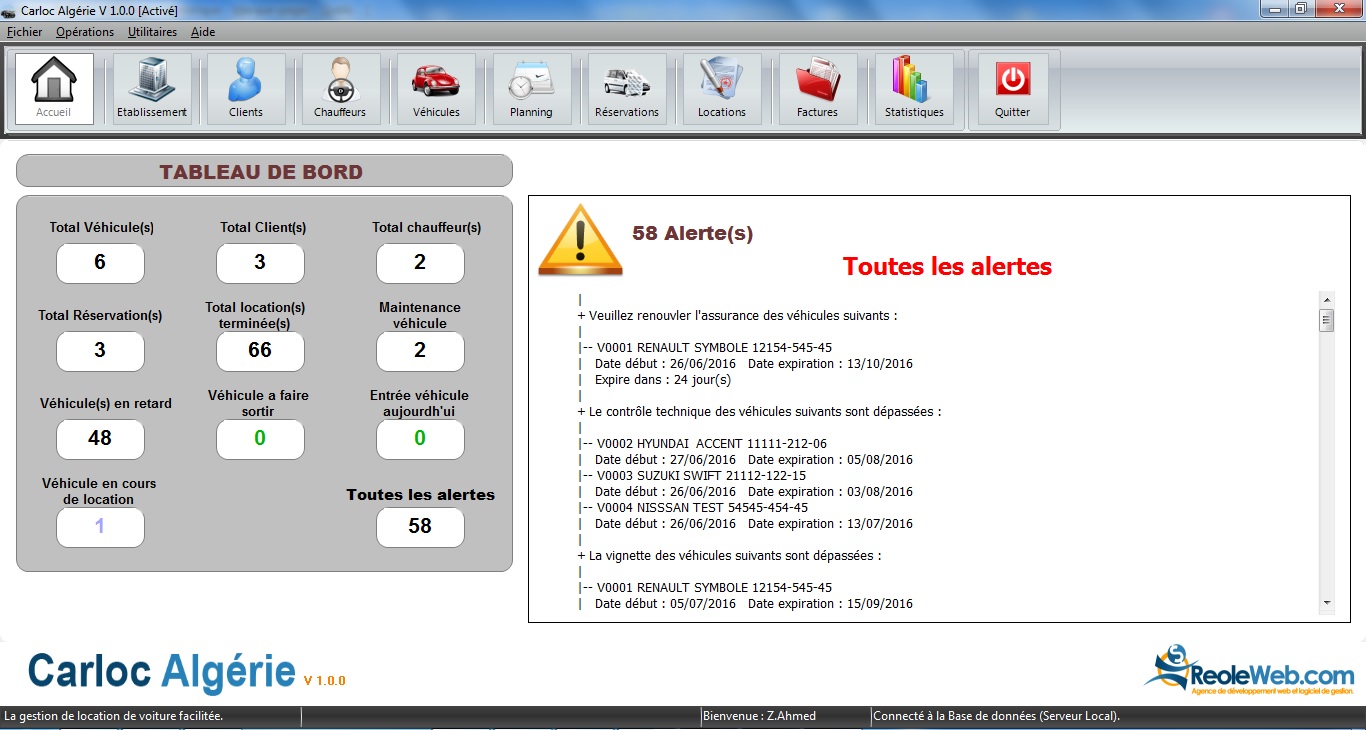Click the ReoleWeb.com logo
The image size is (1366, 730).
pos(1250,670)
